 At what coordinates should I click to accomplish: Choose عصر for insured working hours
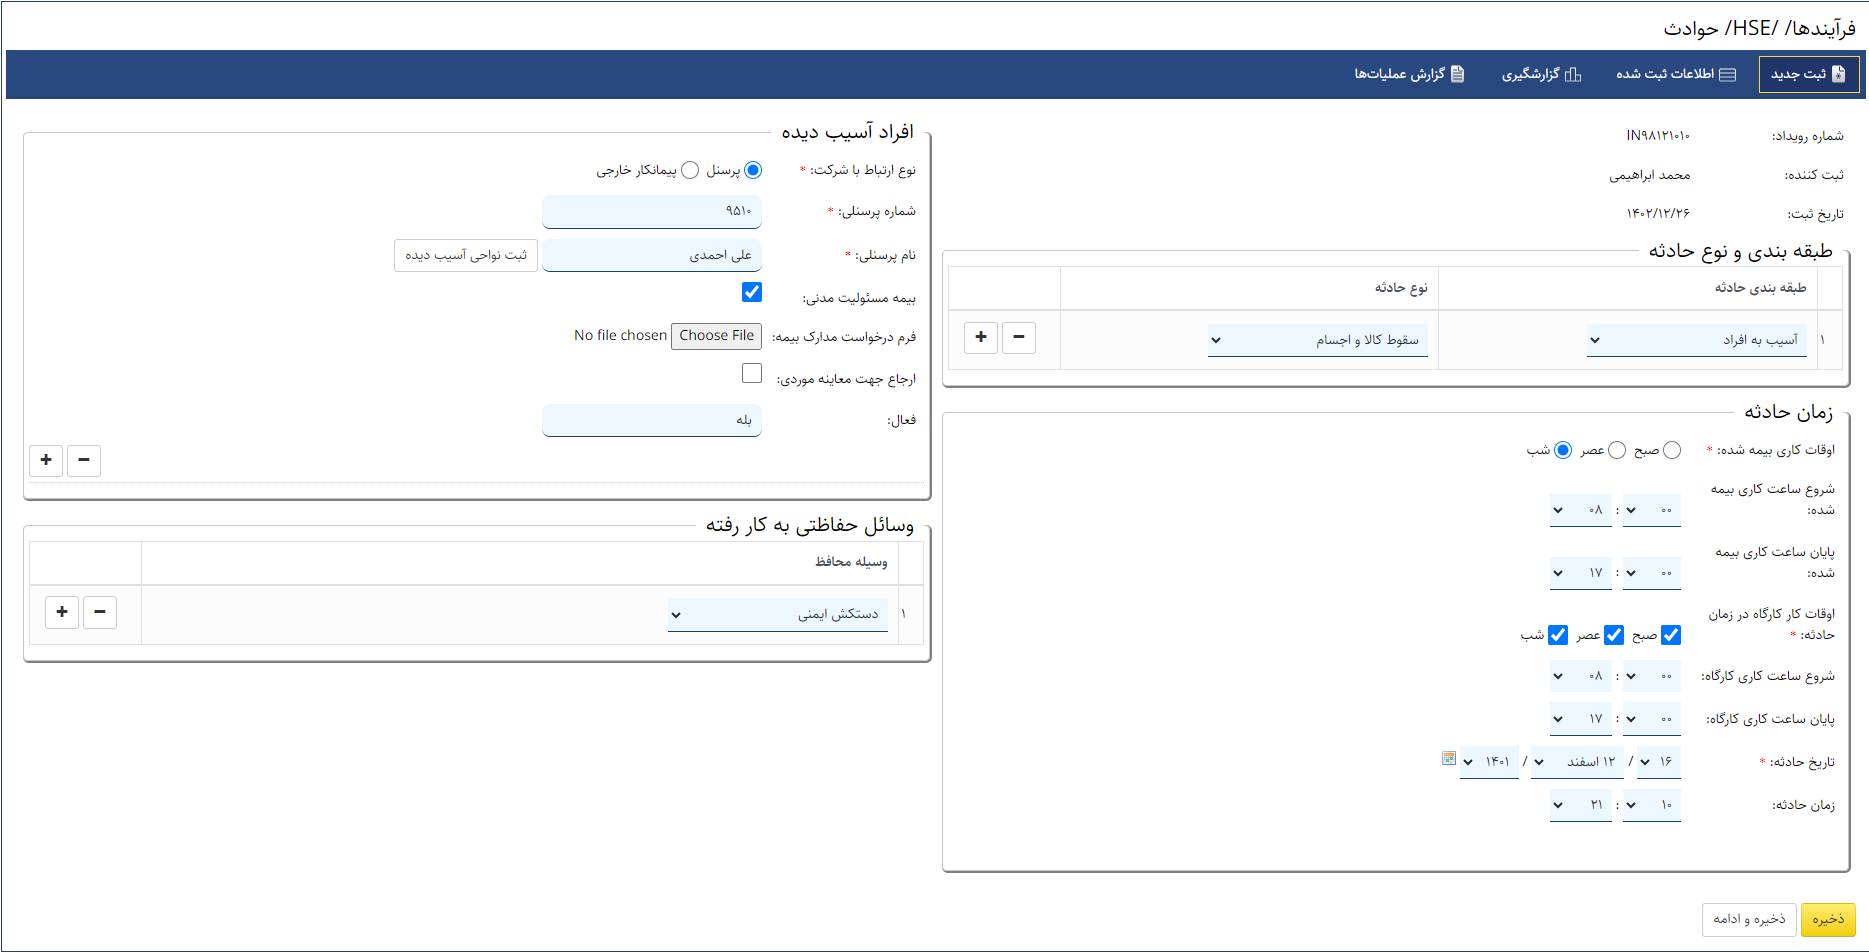point(1617,450)
